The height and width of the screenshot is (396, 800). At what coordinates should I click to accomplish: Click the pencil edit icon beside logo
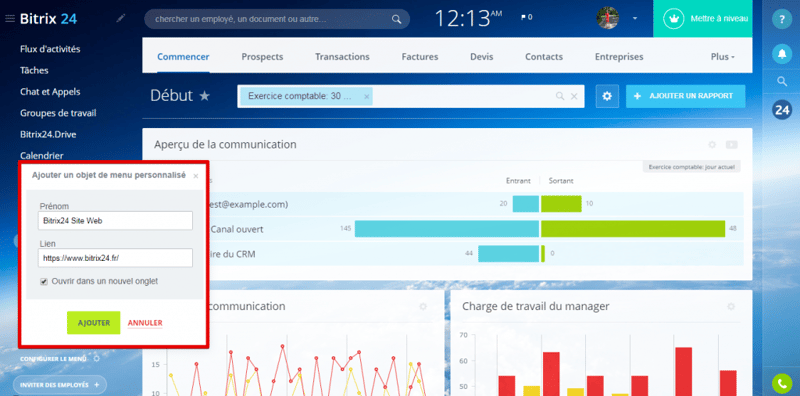(x=120, y=19)
